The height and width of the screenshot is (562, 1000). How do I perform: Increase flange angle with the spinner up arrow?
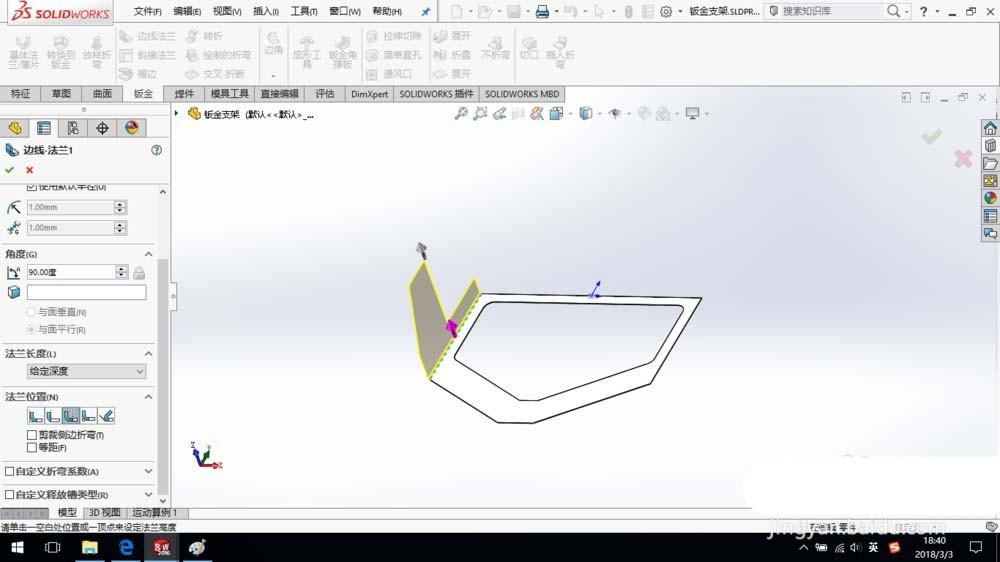121,269
